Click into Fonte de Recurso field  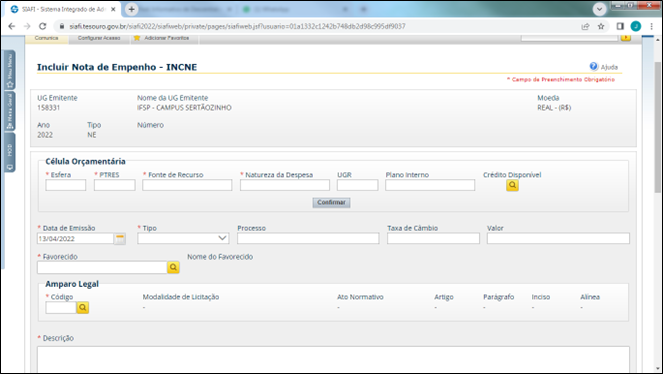[x=187, y=185]
